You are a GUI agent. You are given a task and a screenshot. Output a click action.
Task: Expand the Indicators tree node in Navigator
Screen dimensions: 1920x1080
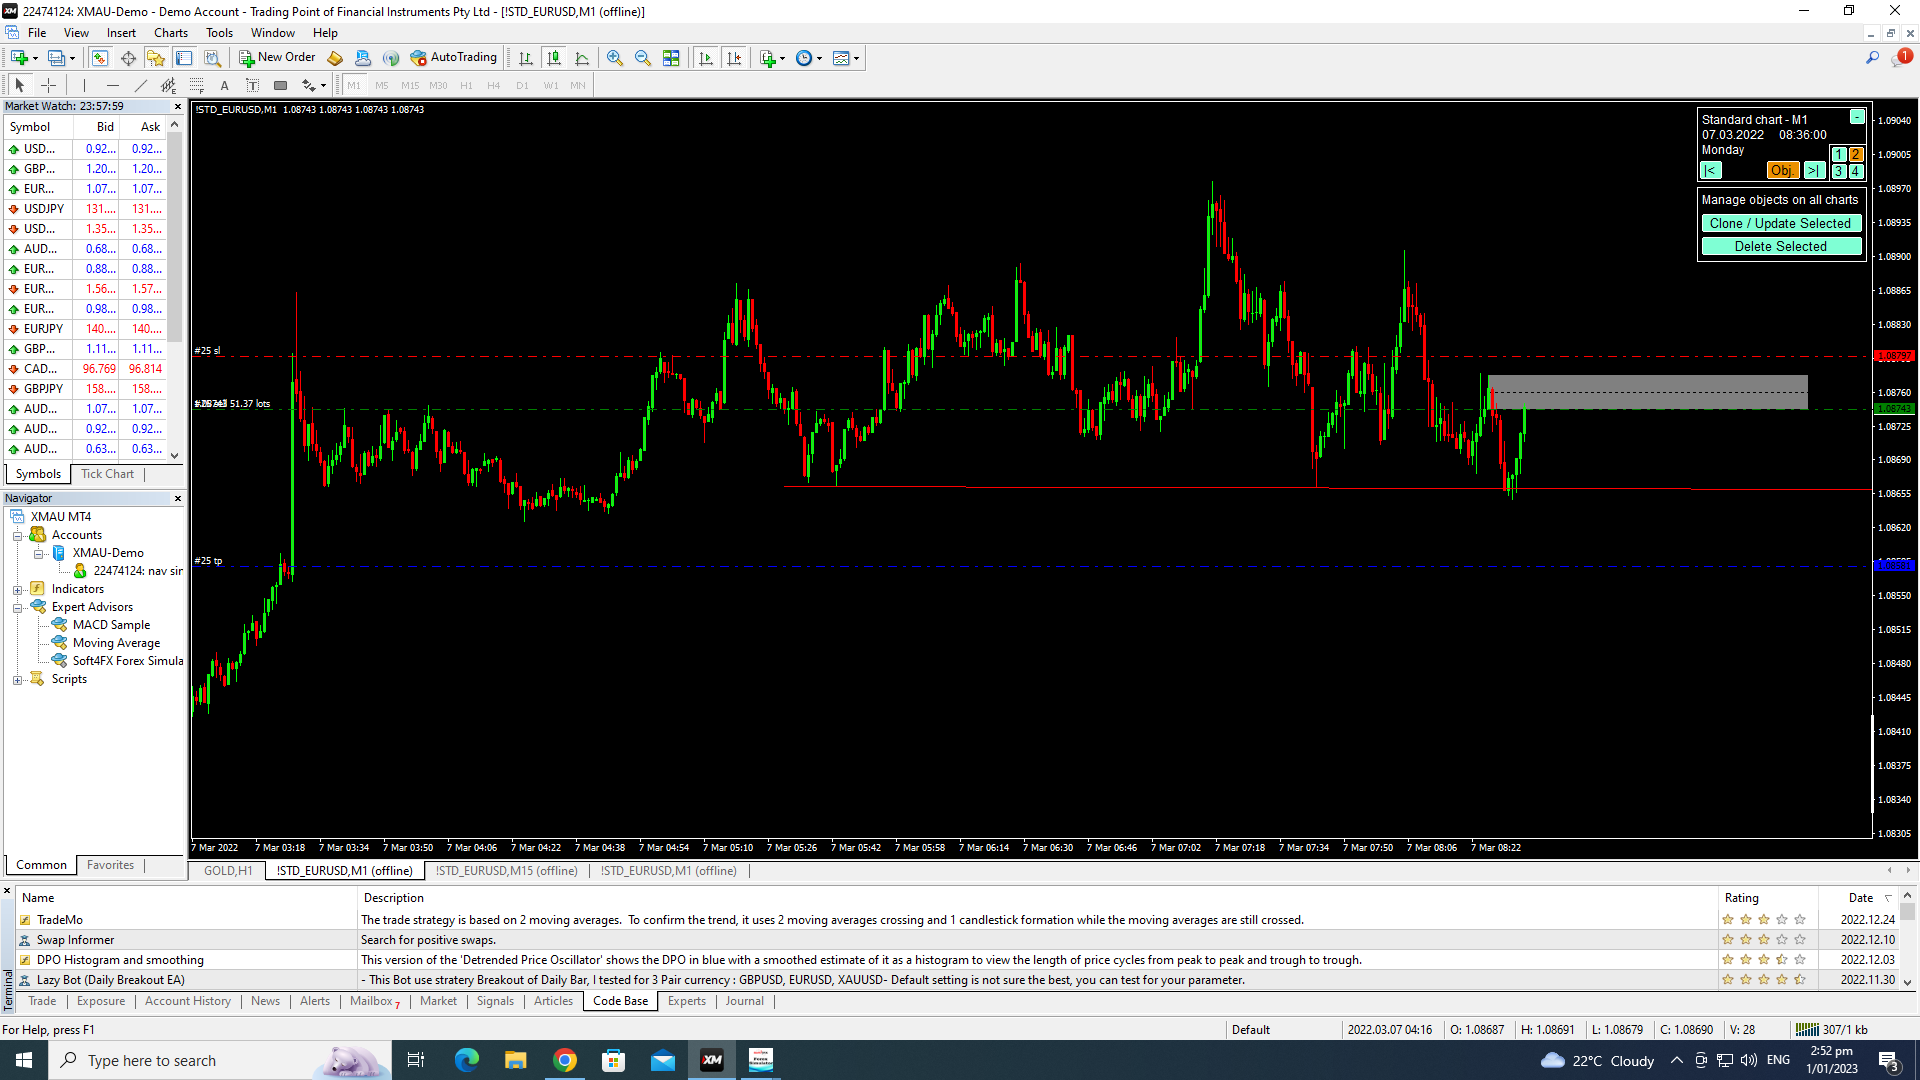point(17,590)
